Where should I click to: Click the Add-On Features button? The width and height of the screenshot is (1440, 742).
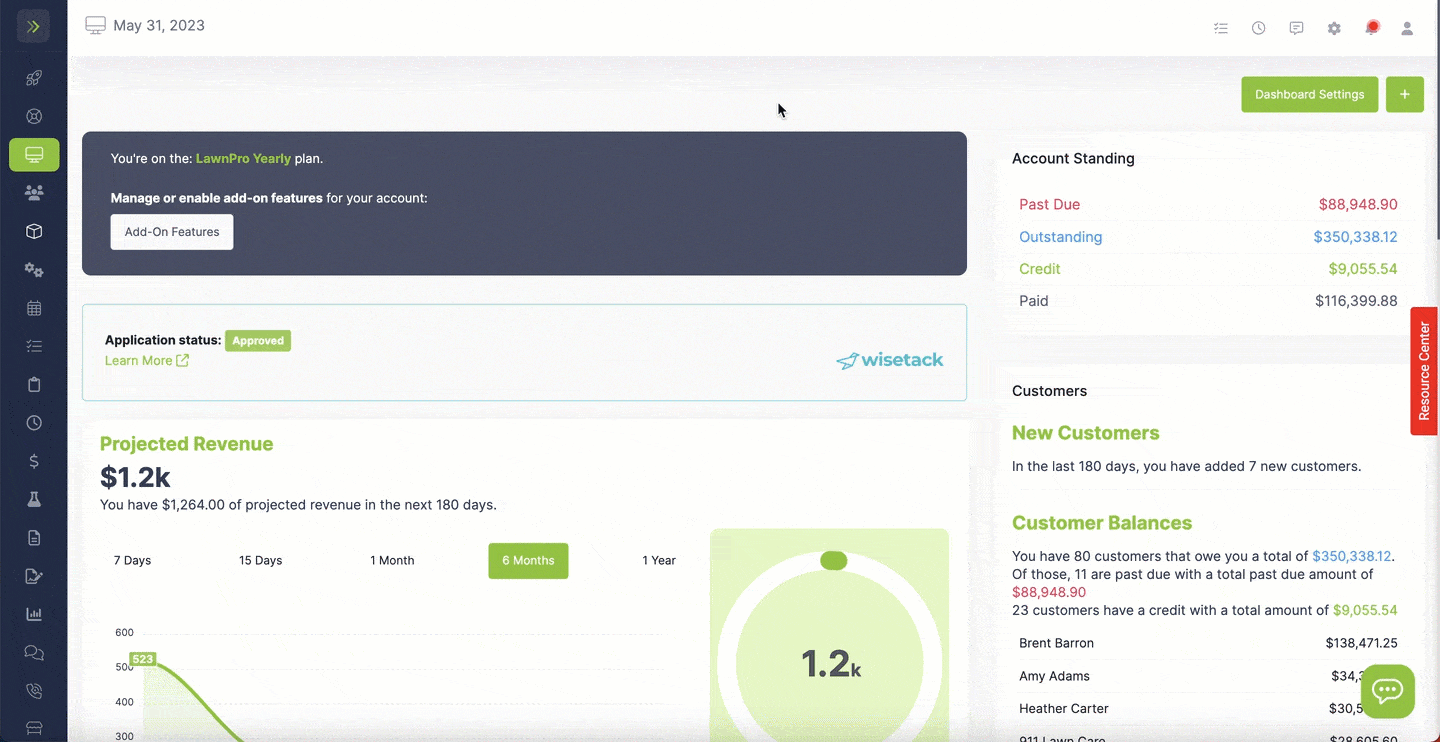pyautogui.click(x=172, y=232)
